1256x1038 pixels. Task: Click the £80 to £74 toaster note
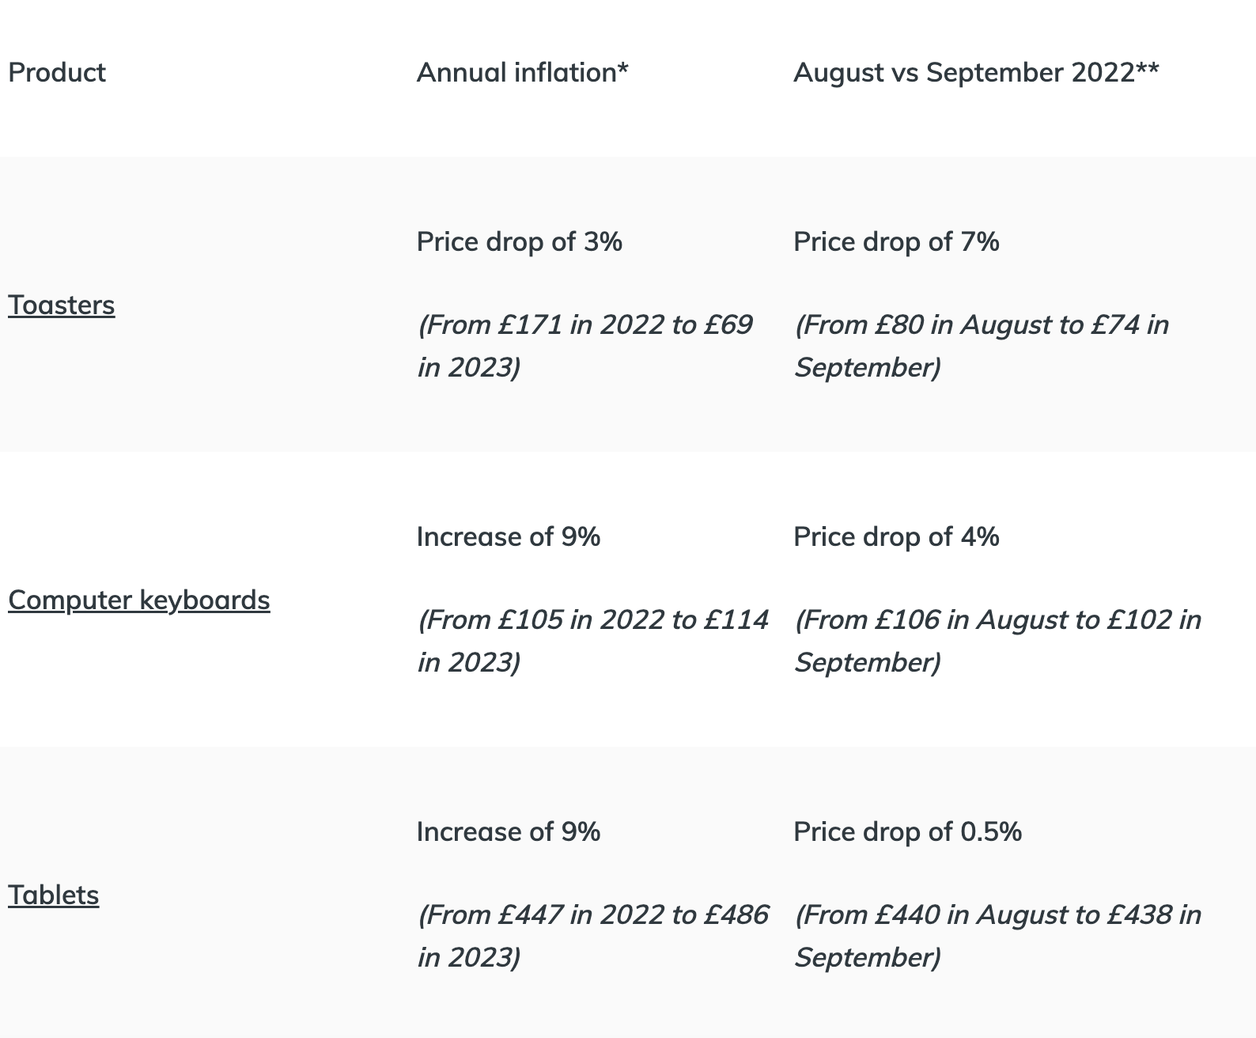click(980, 345)
